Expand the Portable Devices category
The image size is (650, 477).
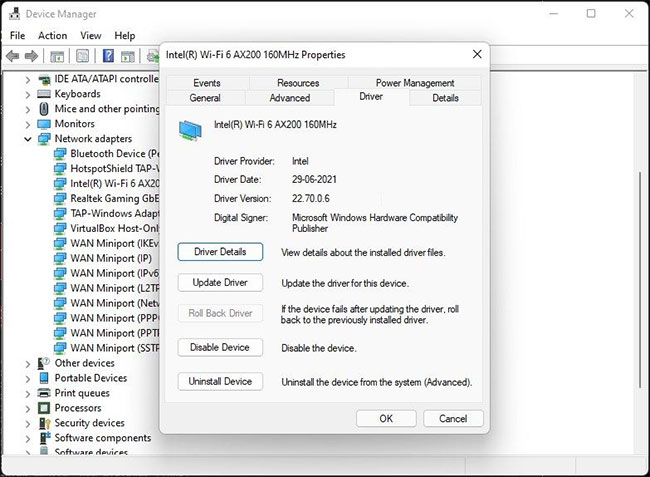[27, 378]
